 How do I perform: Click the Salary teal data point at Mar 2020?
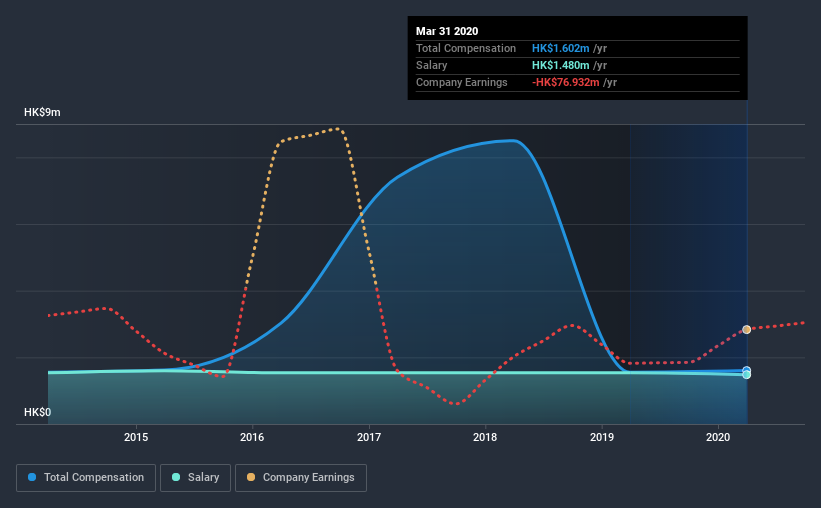(x=747, y=374)
